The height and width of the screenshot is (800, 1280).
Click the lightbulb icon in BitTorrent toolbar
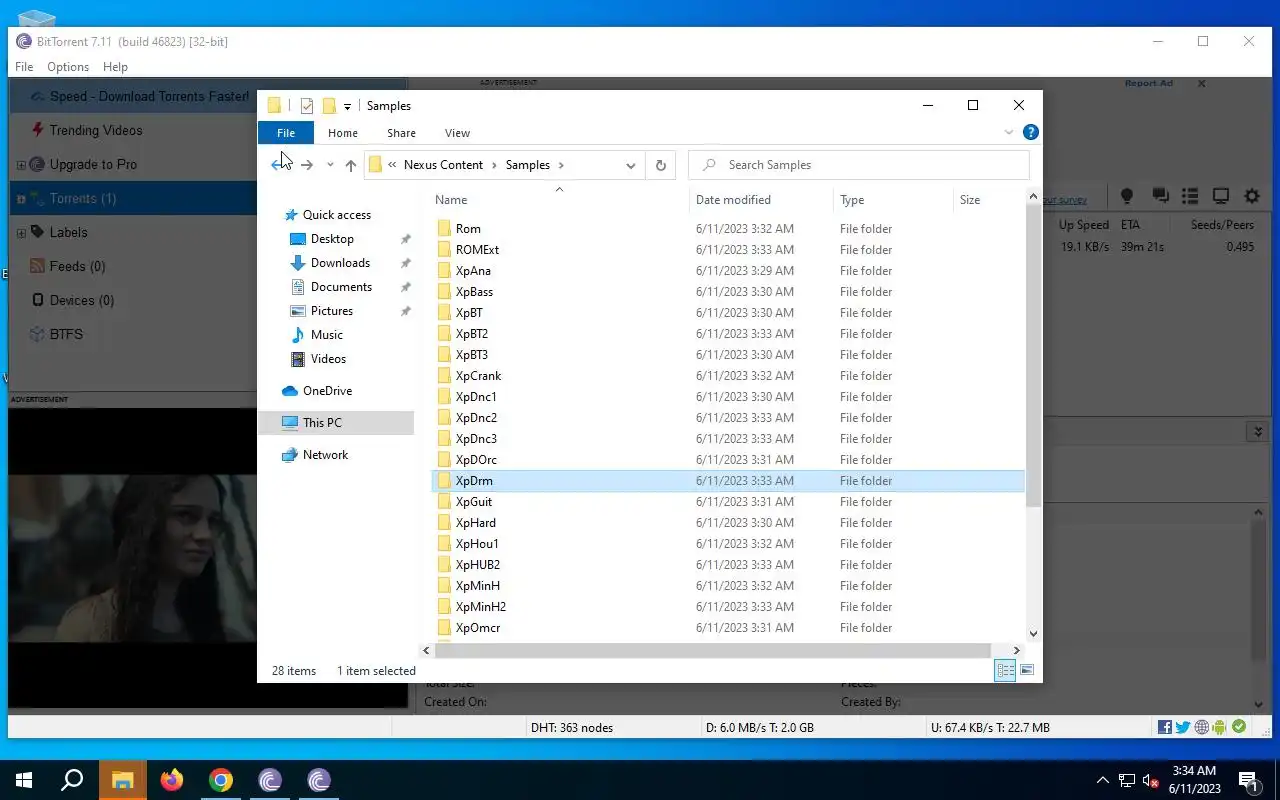[x=1127, y=196]
